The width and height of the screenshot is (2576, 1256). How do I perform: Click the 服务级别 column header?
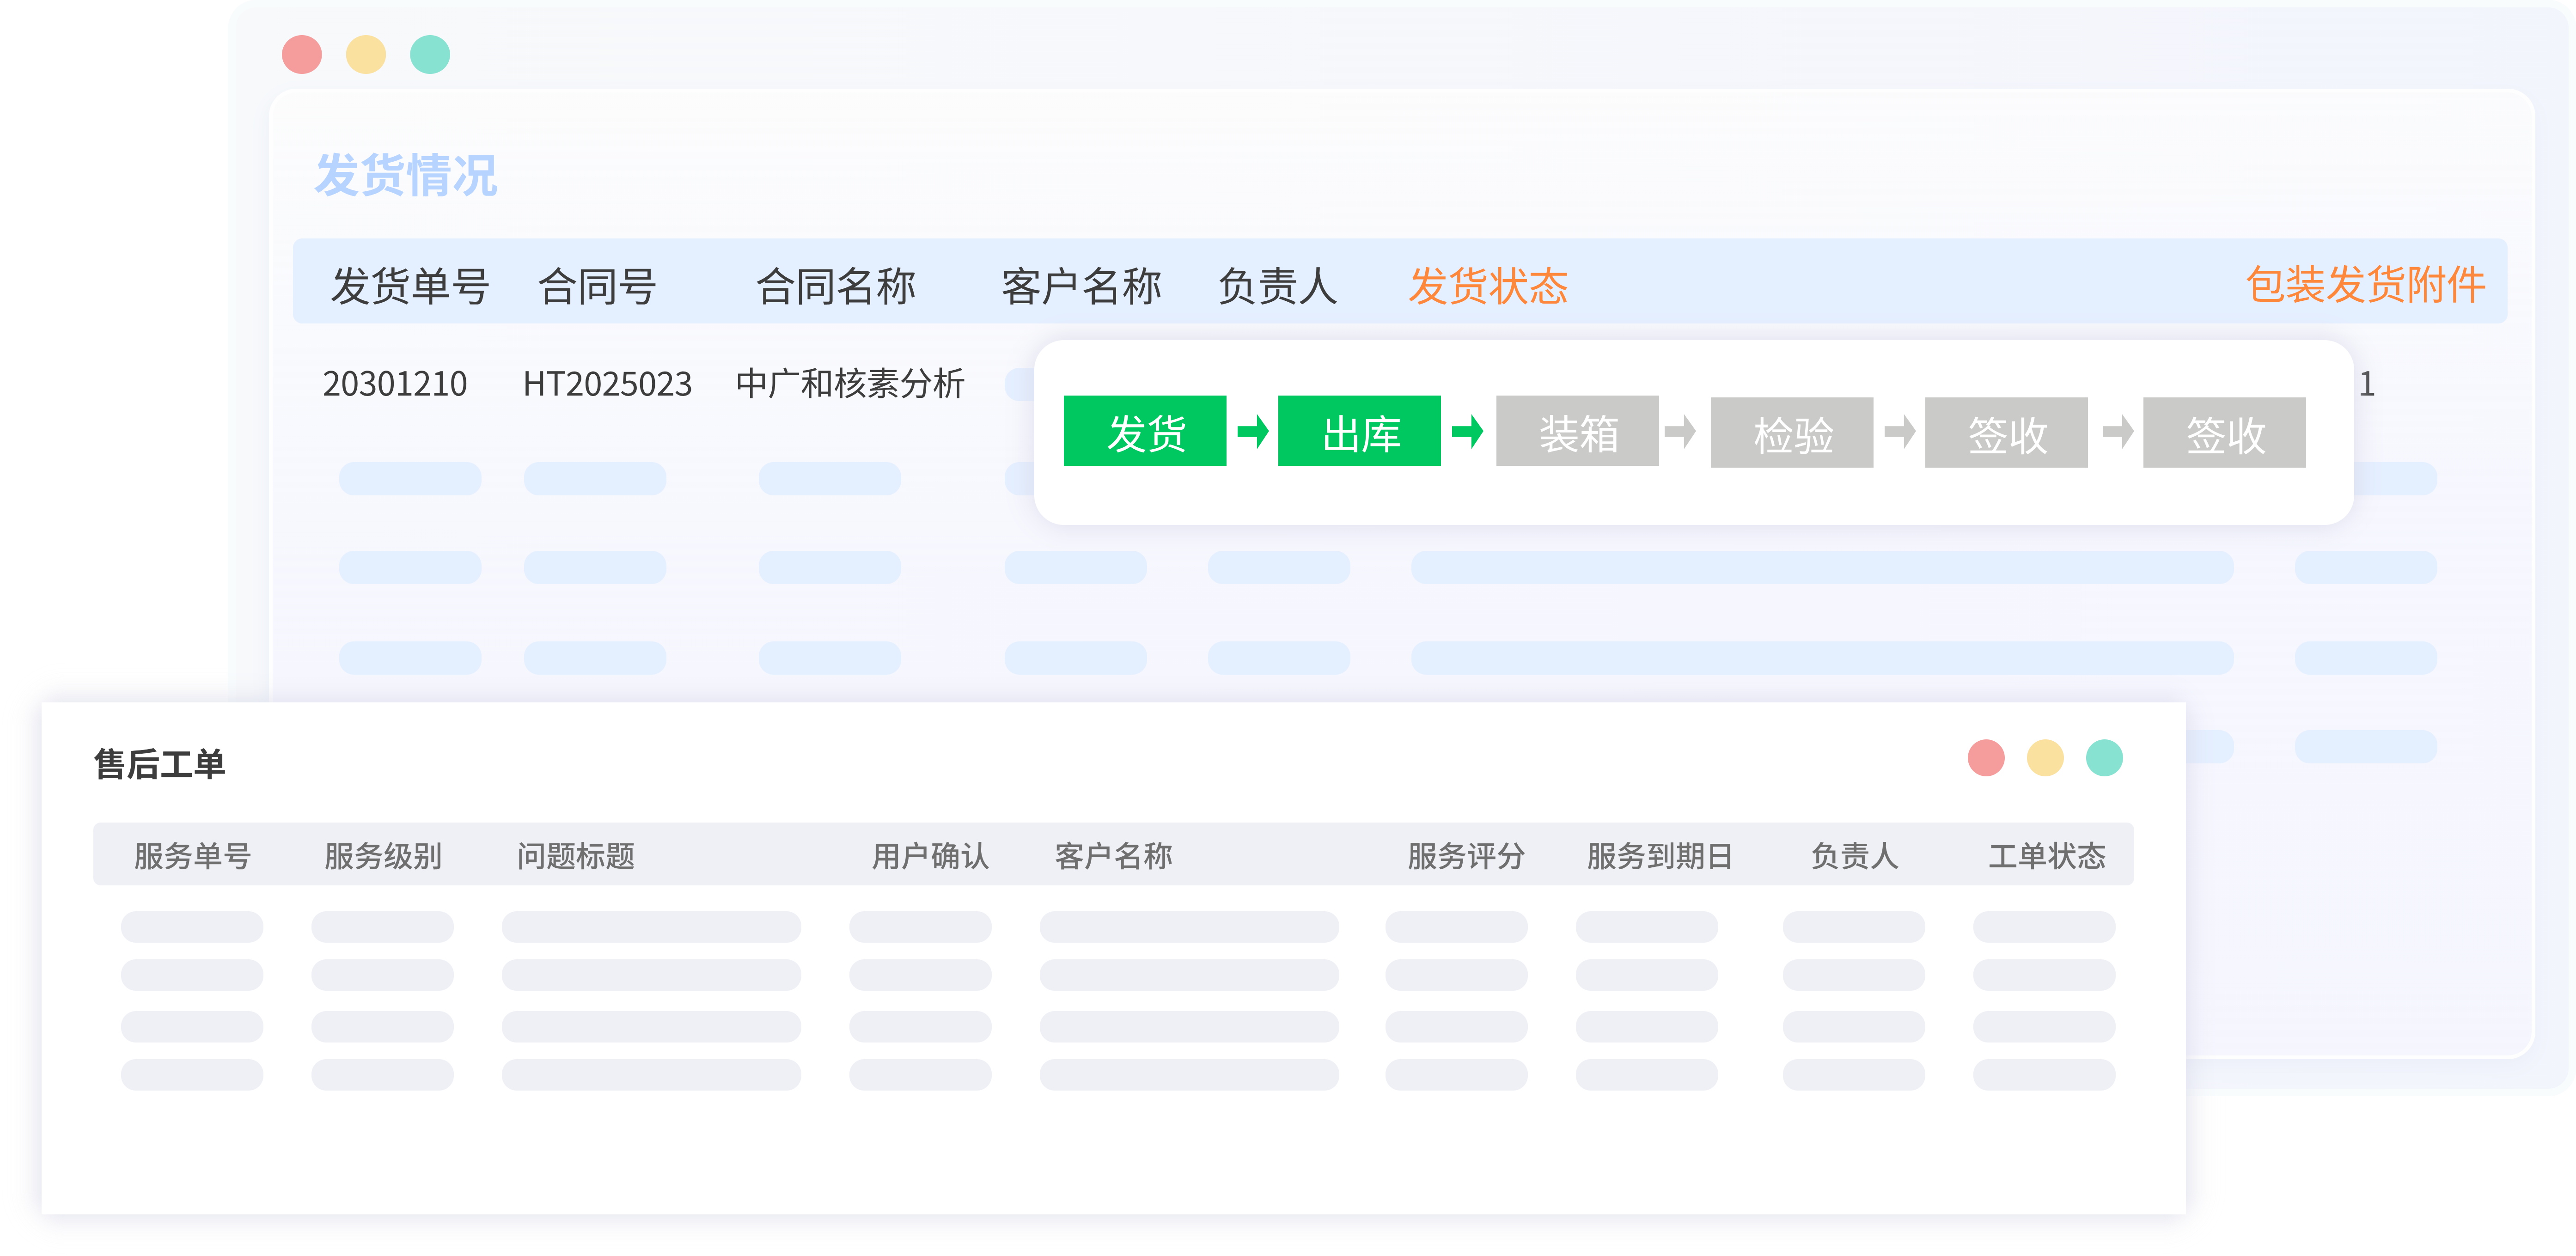coord(383,855)
